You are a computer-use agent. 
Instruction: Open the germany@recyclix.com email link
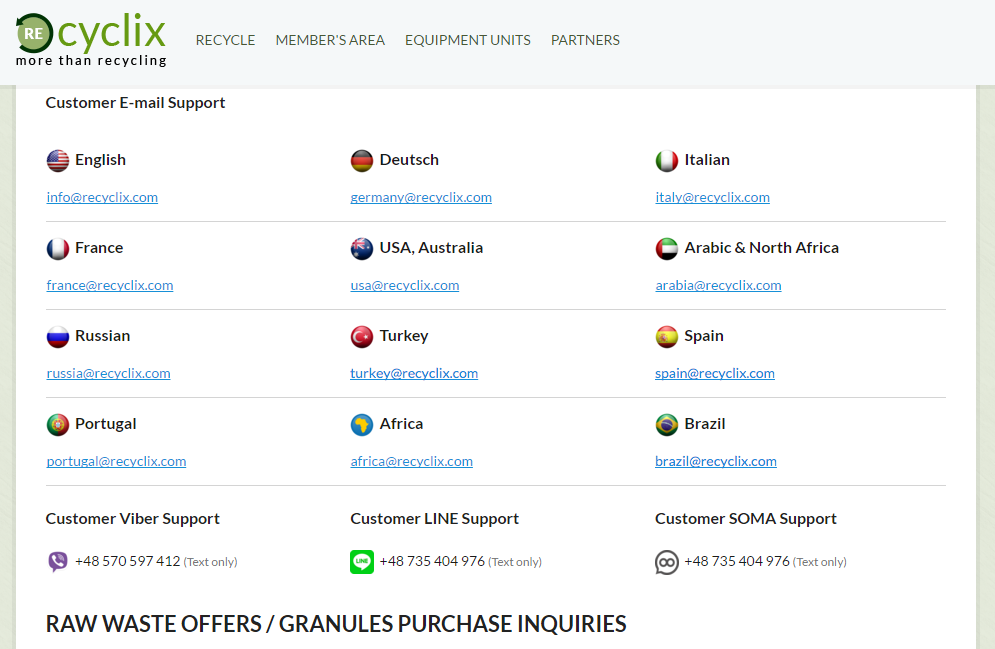(x=421, y=197)
